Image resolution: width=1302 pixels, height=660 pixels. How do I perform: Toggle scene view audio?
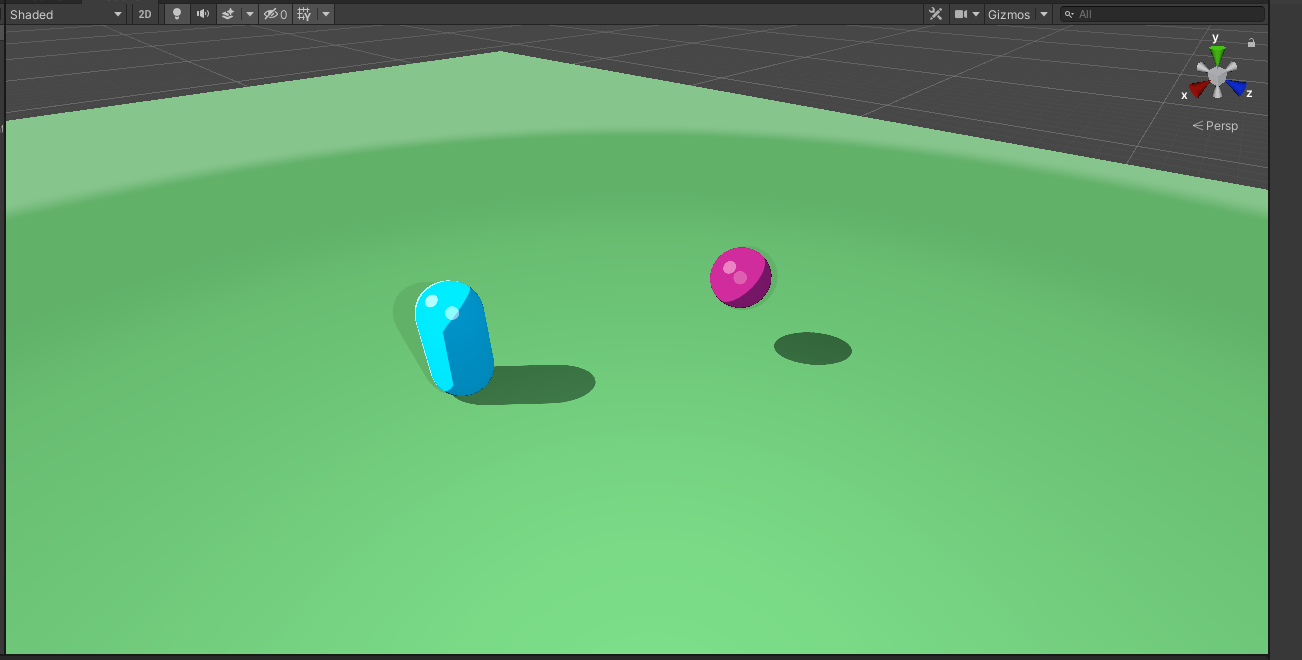[203, 14]
